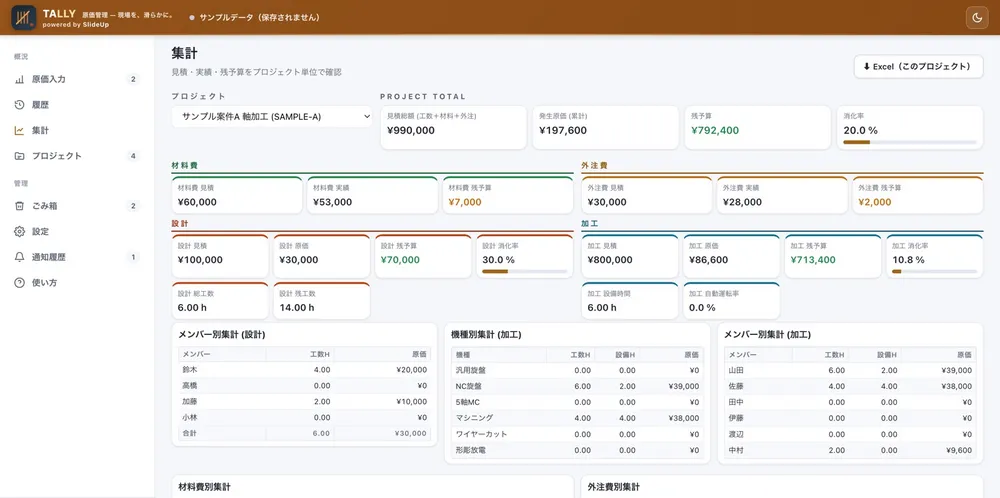Image resolution: width=1000 pixels, height=498 pixels.
Task: Click the NC旋盤 row in 機種別集計
Action: [x=577, y=386]
